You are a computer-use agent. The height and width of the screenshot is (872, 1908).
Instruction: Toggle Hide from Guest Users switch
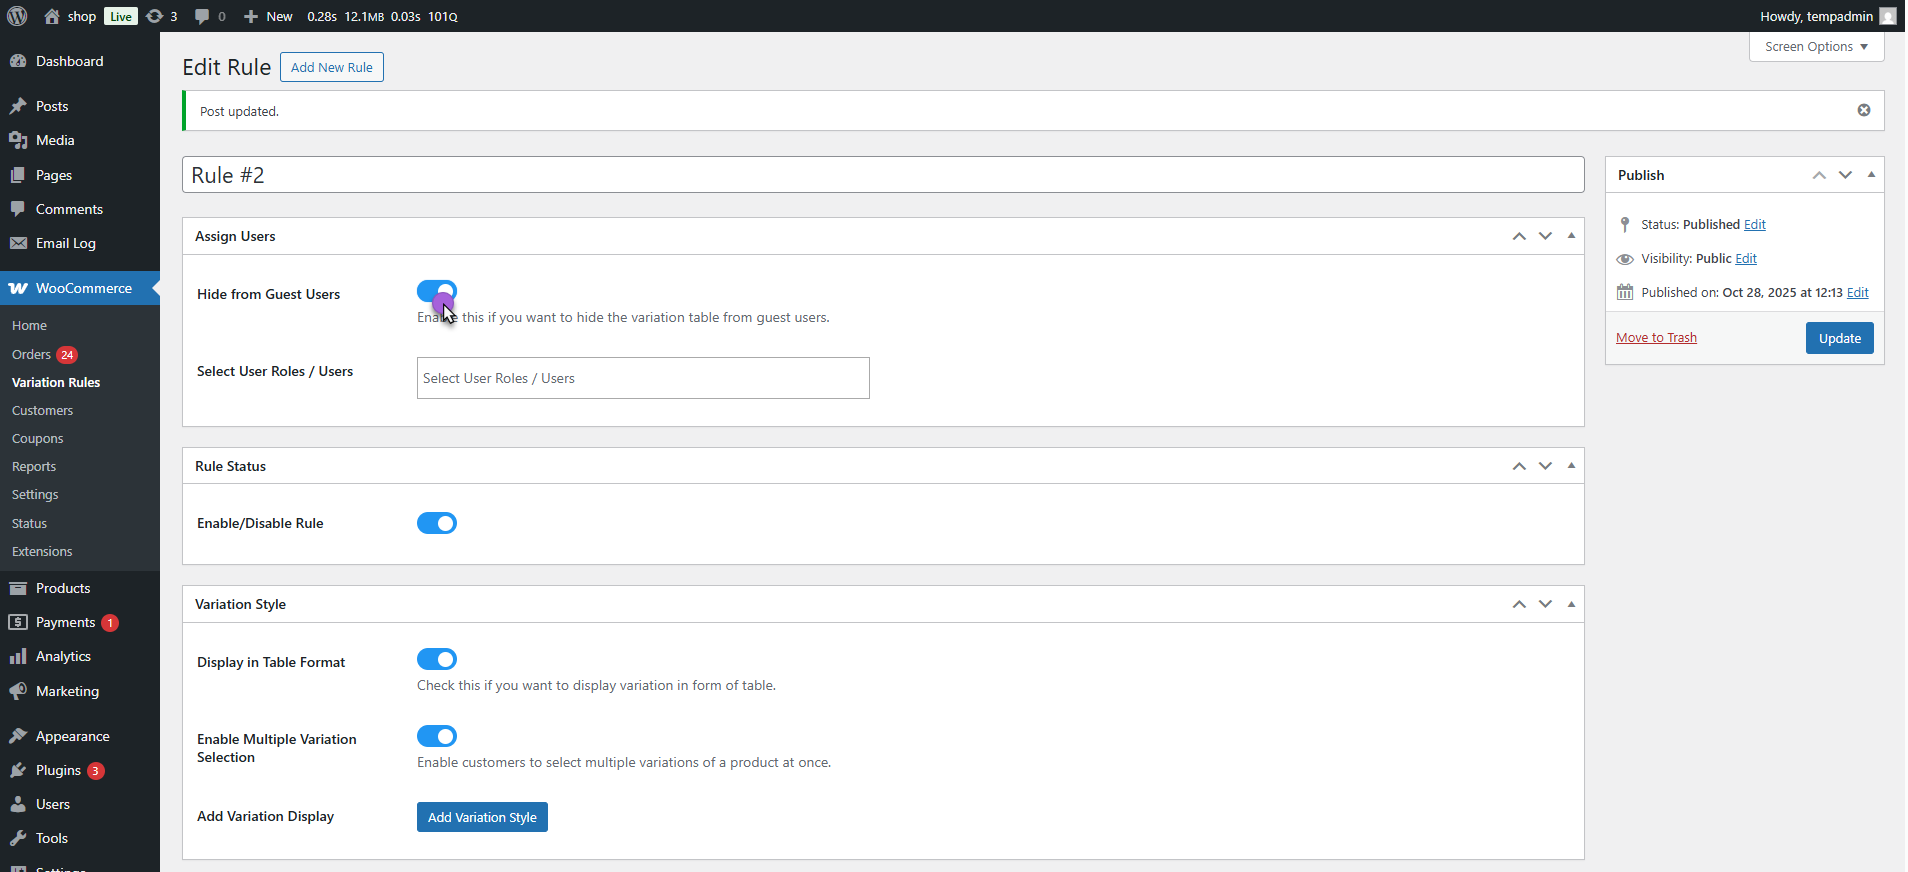point(437,291)
